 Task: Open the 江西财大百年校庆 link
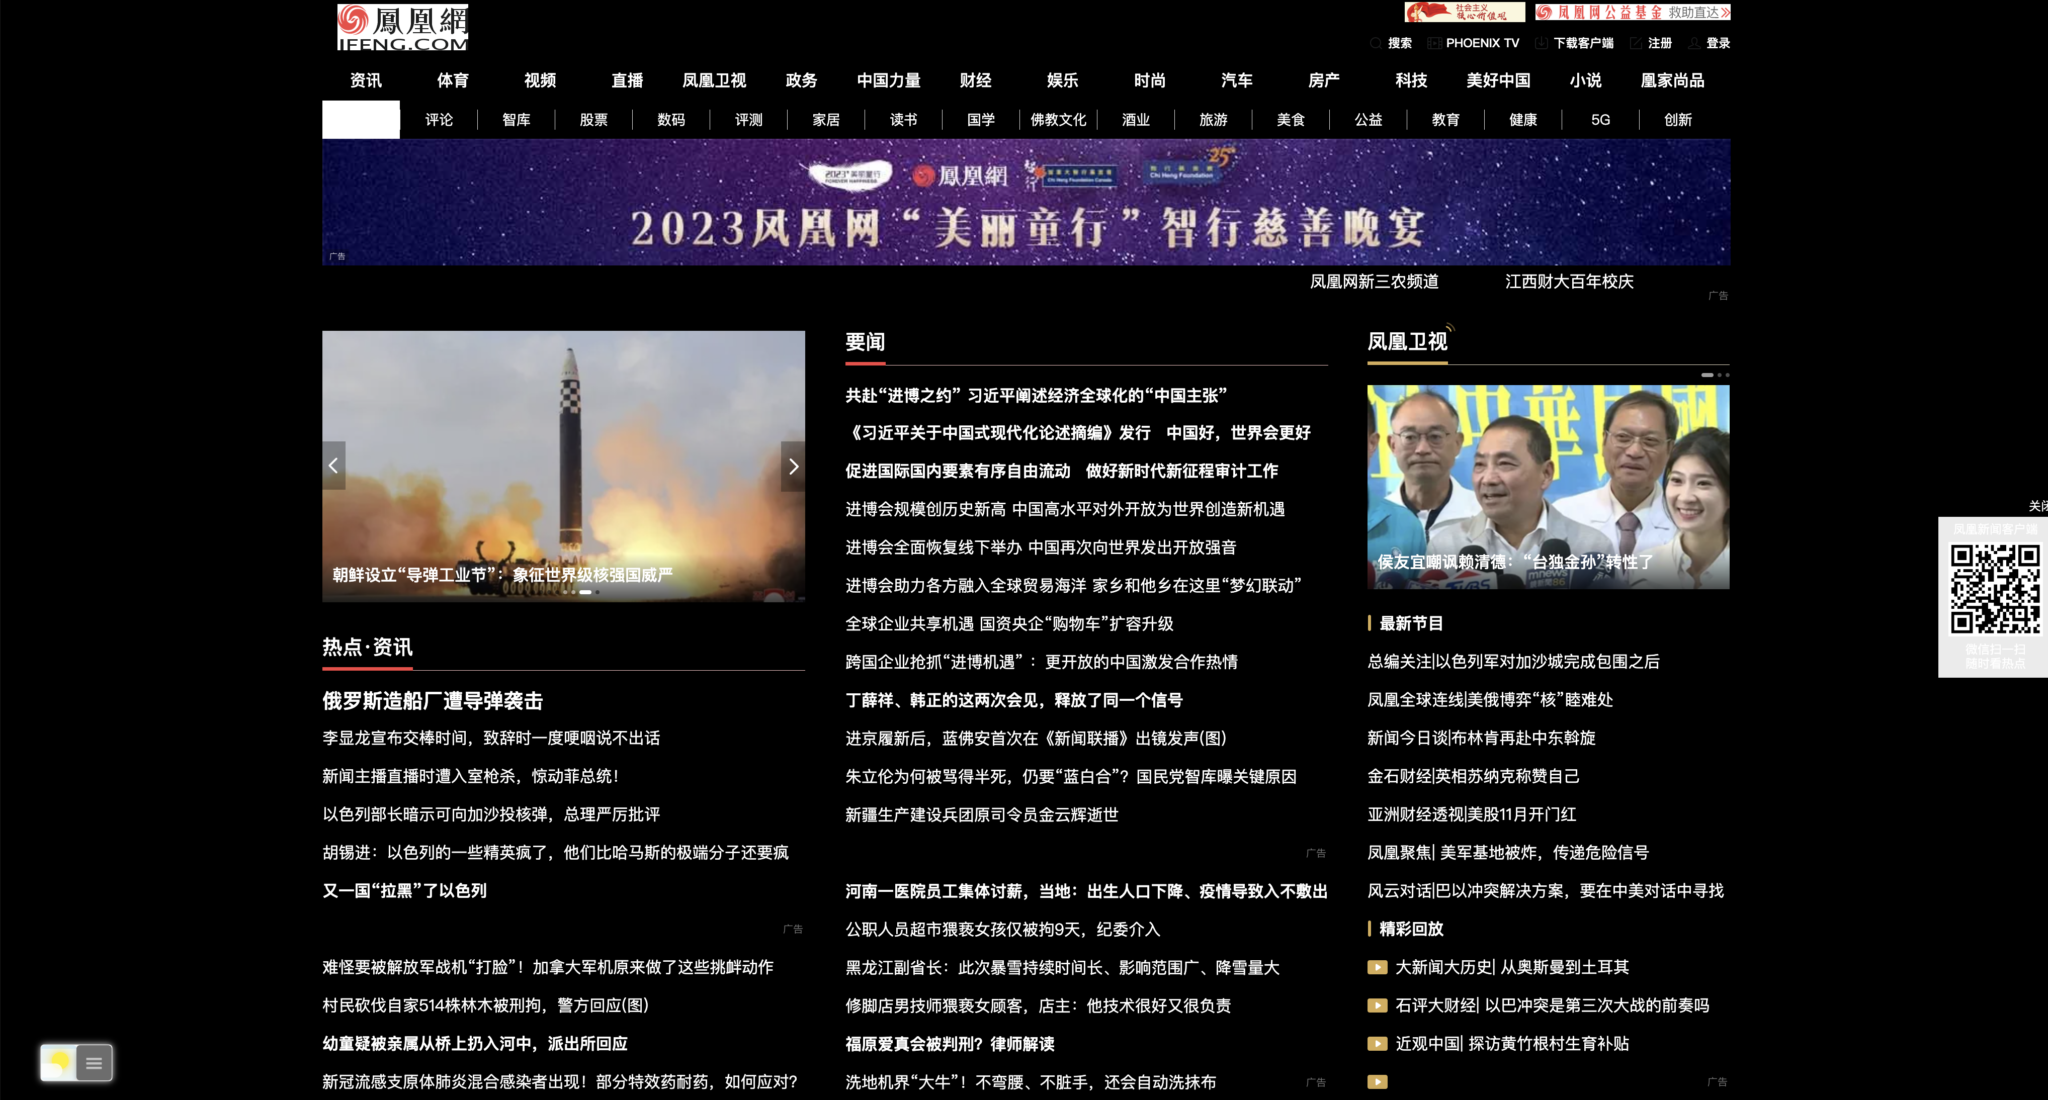(x=1569, y=282)
